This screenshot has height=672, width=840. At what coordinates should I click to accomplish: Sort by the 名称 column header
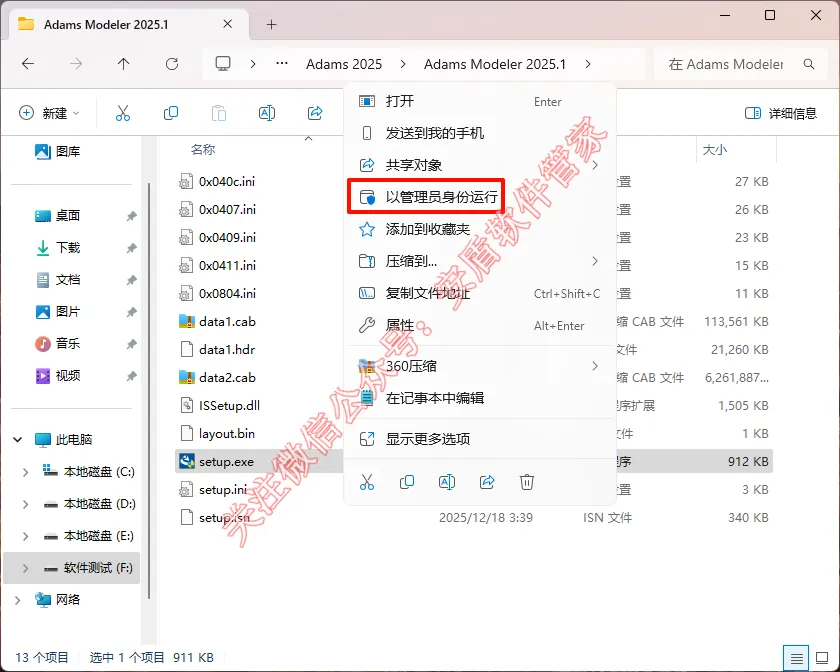203,150
